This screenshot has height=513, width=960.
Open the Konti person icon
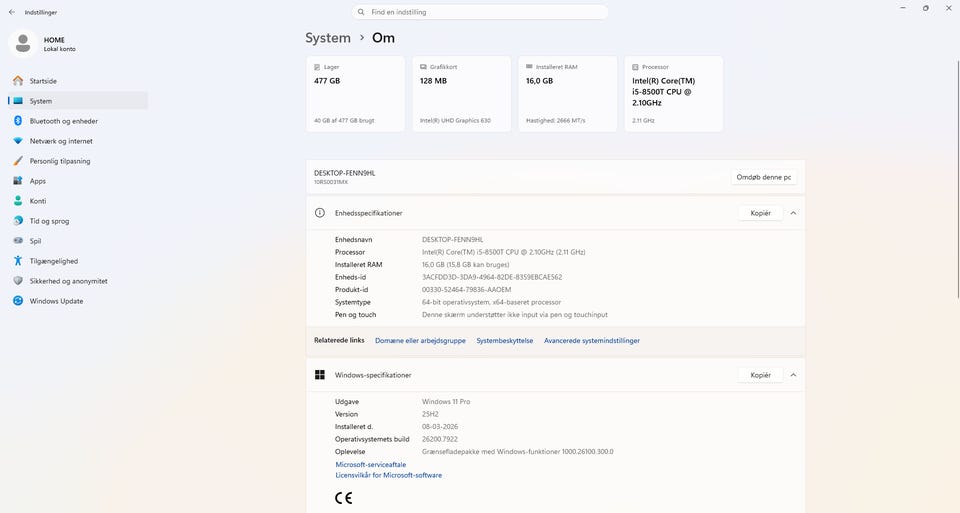[x=17, y=201]
